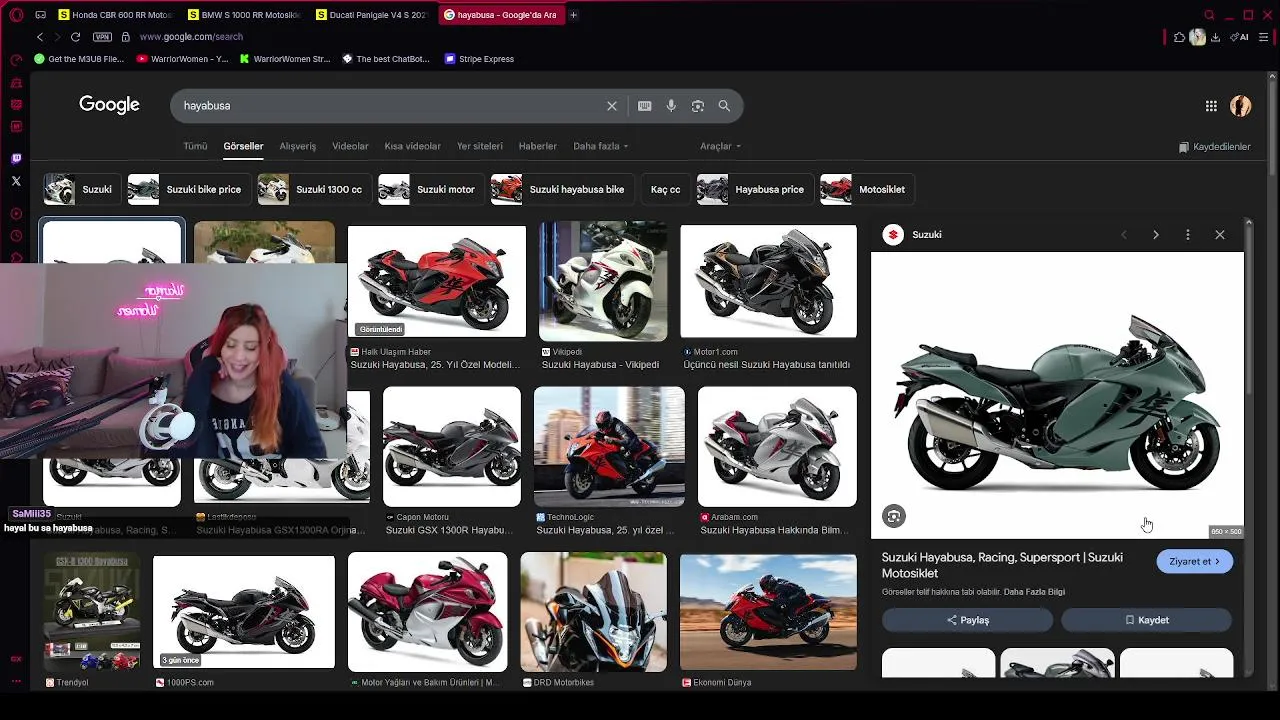
Task: Search inside the image with Lens button
Action: pos(894,516)
